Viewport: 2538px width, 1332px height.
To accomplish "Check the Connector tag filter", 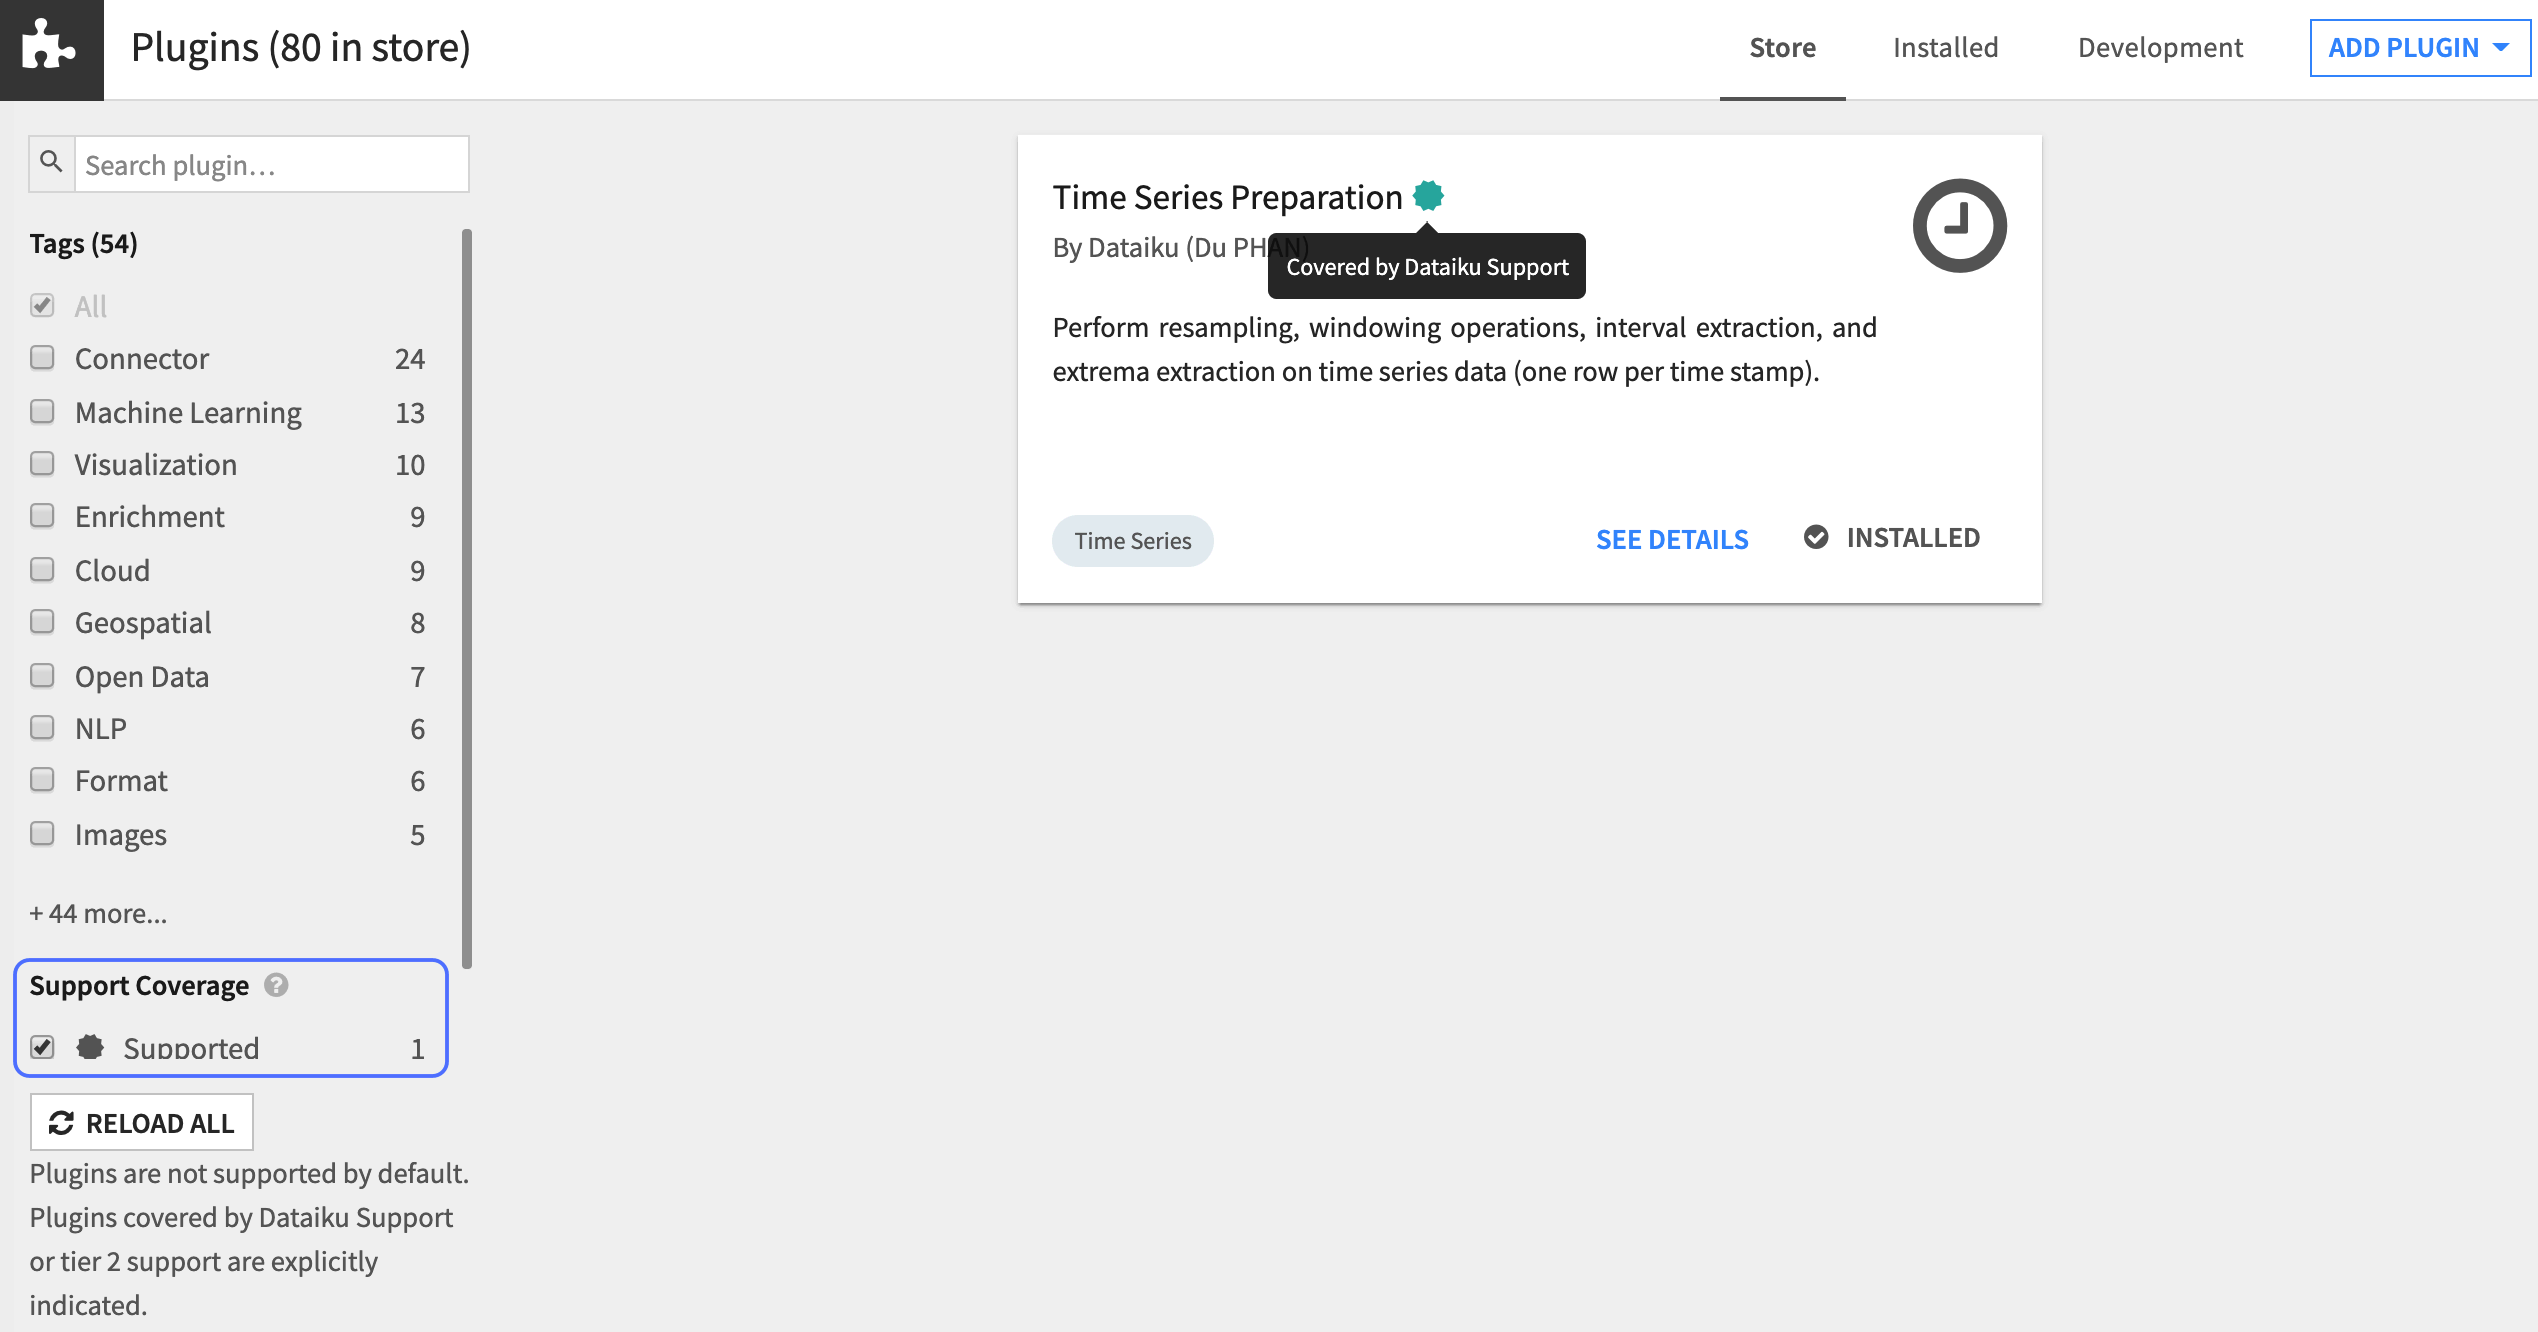I will (42, 357).
